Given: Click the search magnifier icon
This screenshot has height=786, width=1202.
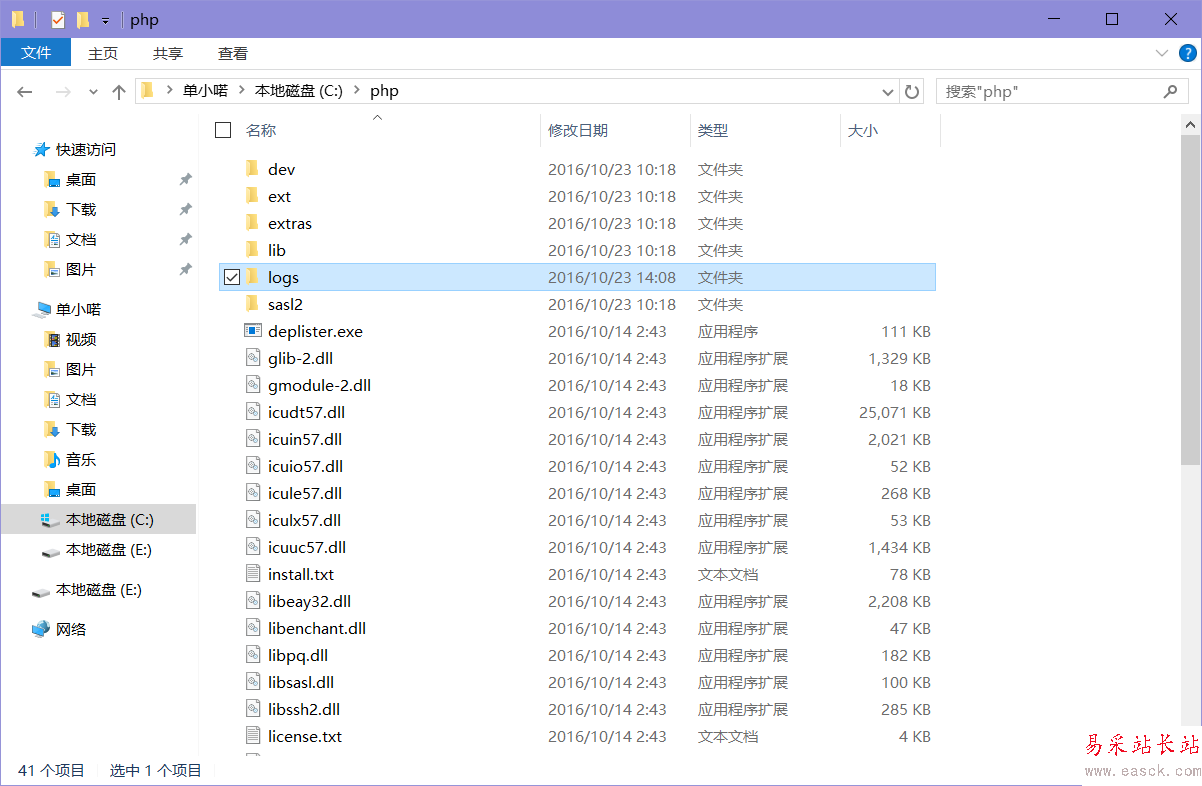Looking at the screenshot, I should (1171, 91).
